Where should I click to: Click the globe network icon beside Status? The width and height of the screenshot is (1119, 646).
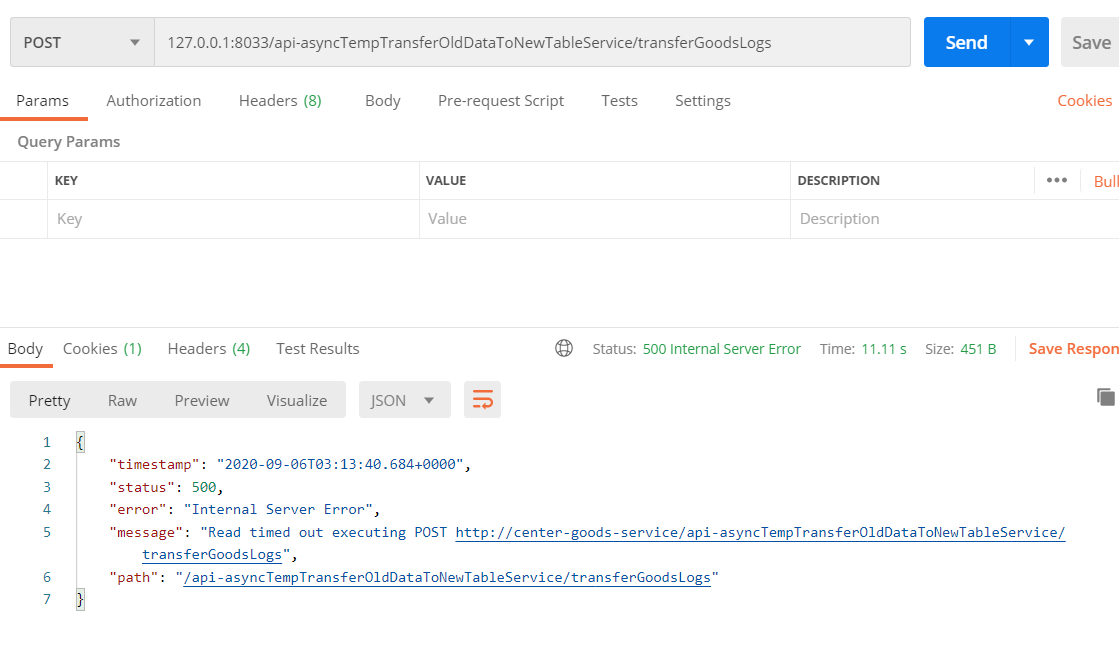coord(564,348)
